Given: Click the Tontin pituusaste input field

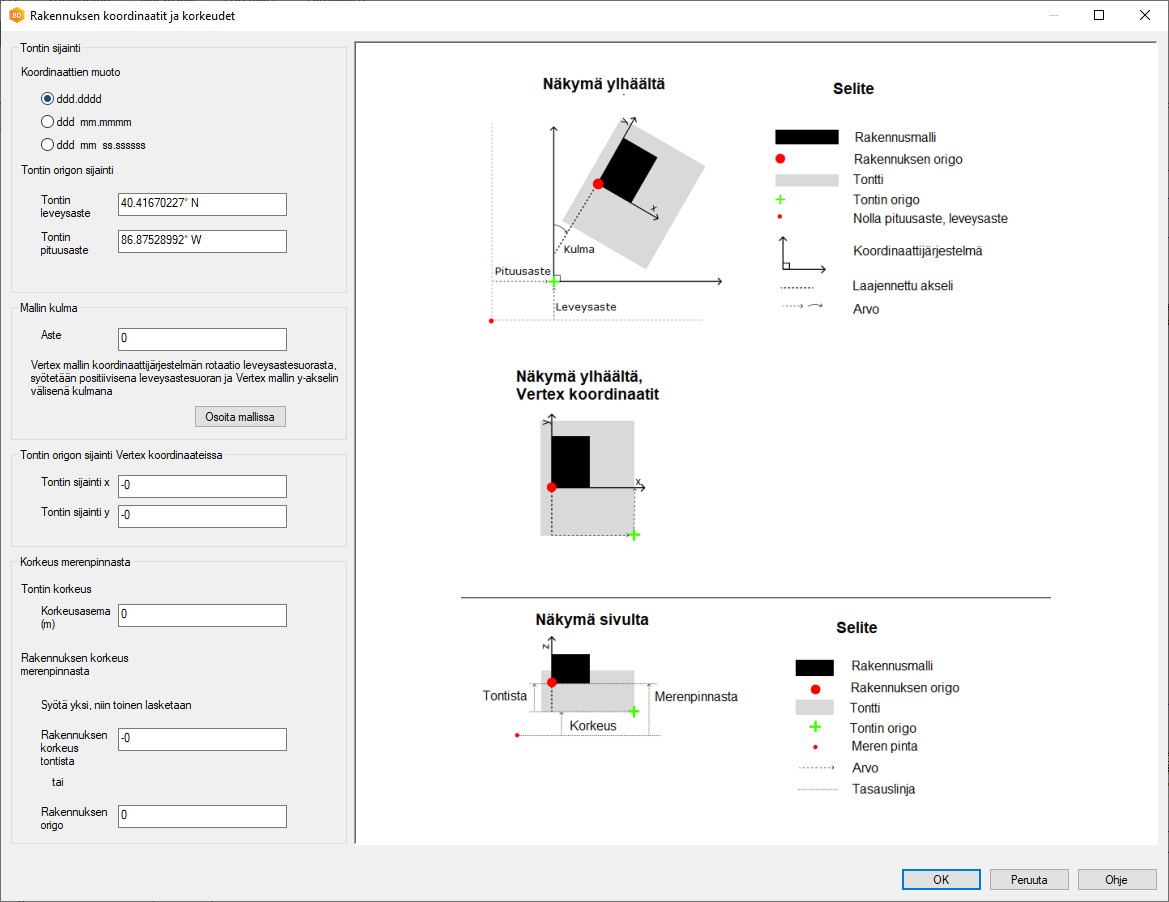Looking at the screenshot, I should coord(202,241).
